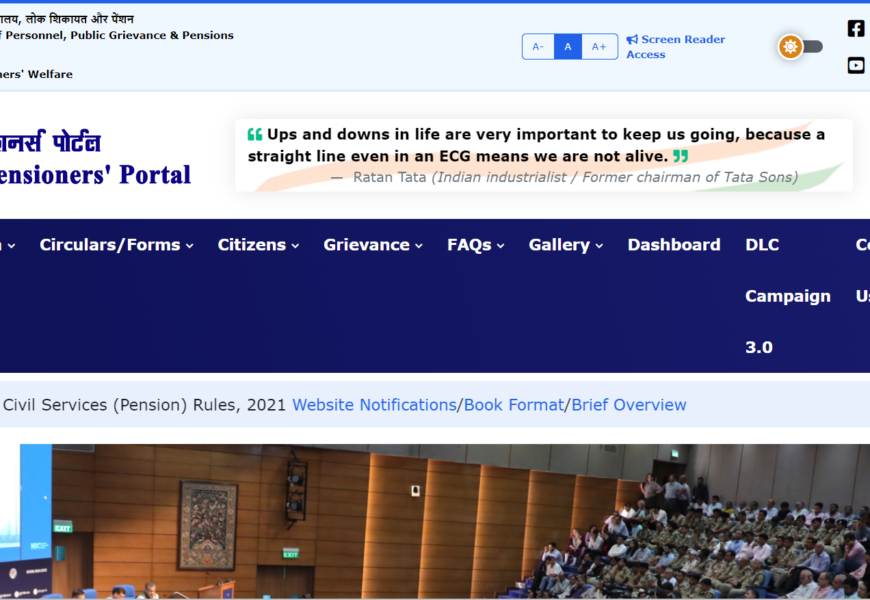Viewport: 870px width, 600px height.
Task: Open the Facebook page icon
Action: coord(856,28)
